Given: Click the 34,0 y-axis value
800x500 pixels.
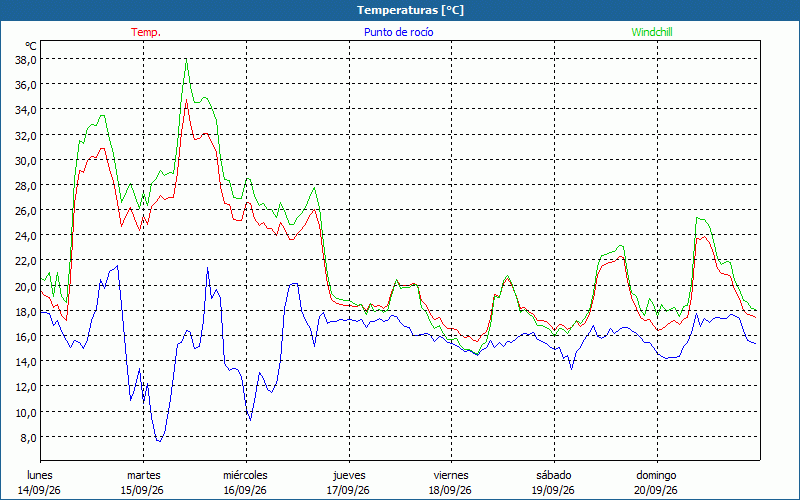Looking at the screenshot, I should tap(26, 110).
